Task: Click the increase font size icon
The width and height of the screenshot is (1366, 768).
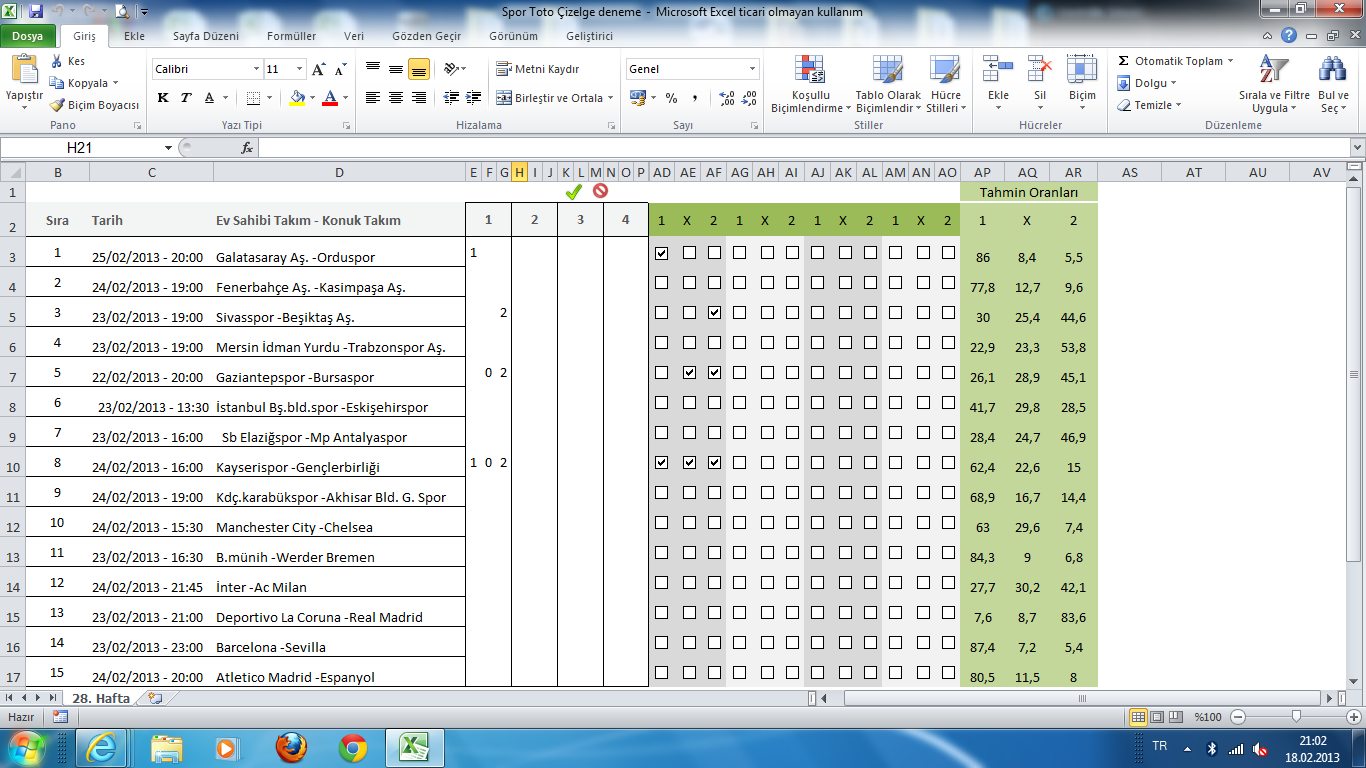Action: coord(318,69)
